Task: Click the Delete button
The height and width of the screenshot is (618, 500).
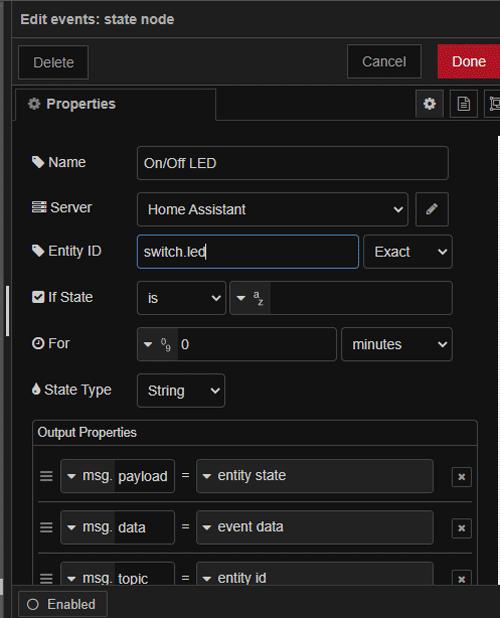Action: (x=53, y=62)
